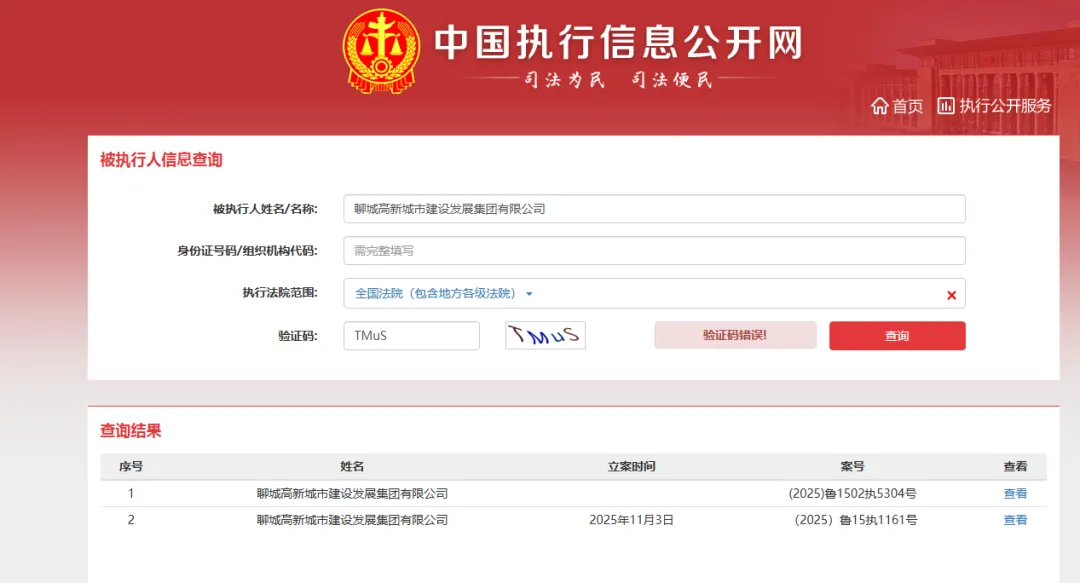1080x583 pixels.
Task: Click the 被执行人信息查询 heading
Action: [x=161, y=160]
